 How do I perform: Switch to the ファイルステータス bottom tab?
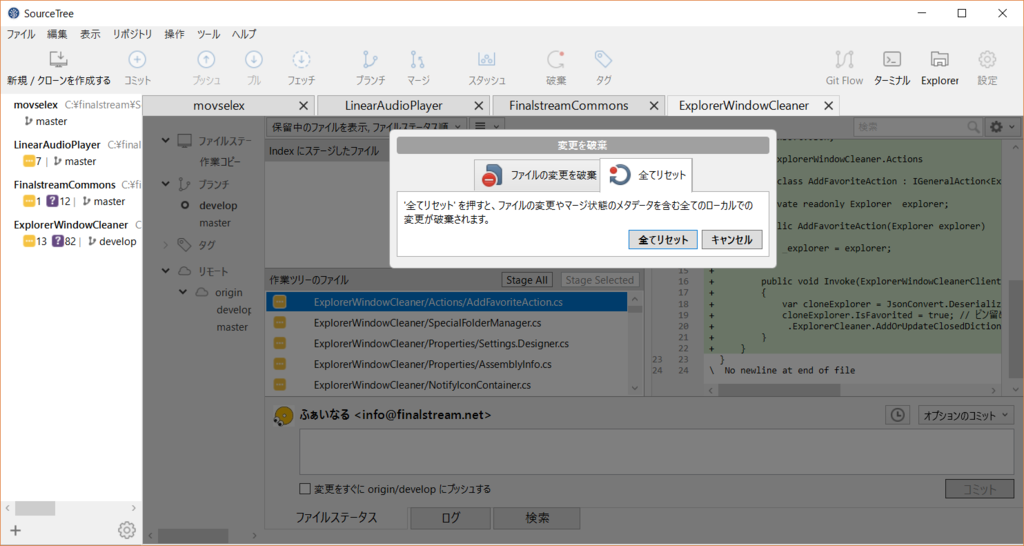(336, 517)
